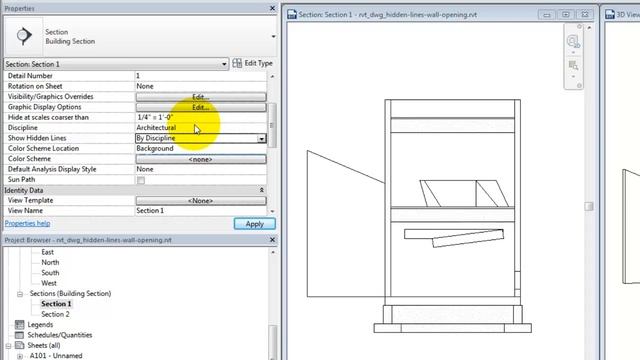
Task: Close the Properties panel
Action: point(272,8)
